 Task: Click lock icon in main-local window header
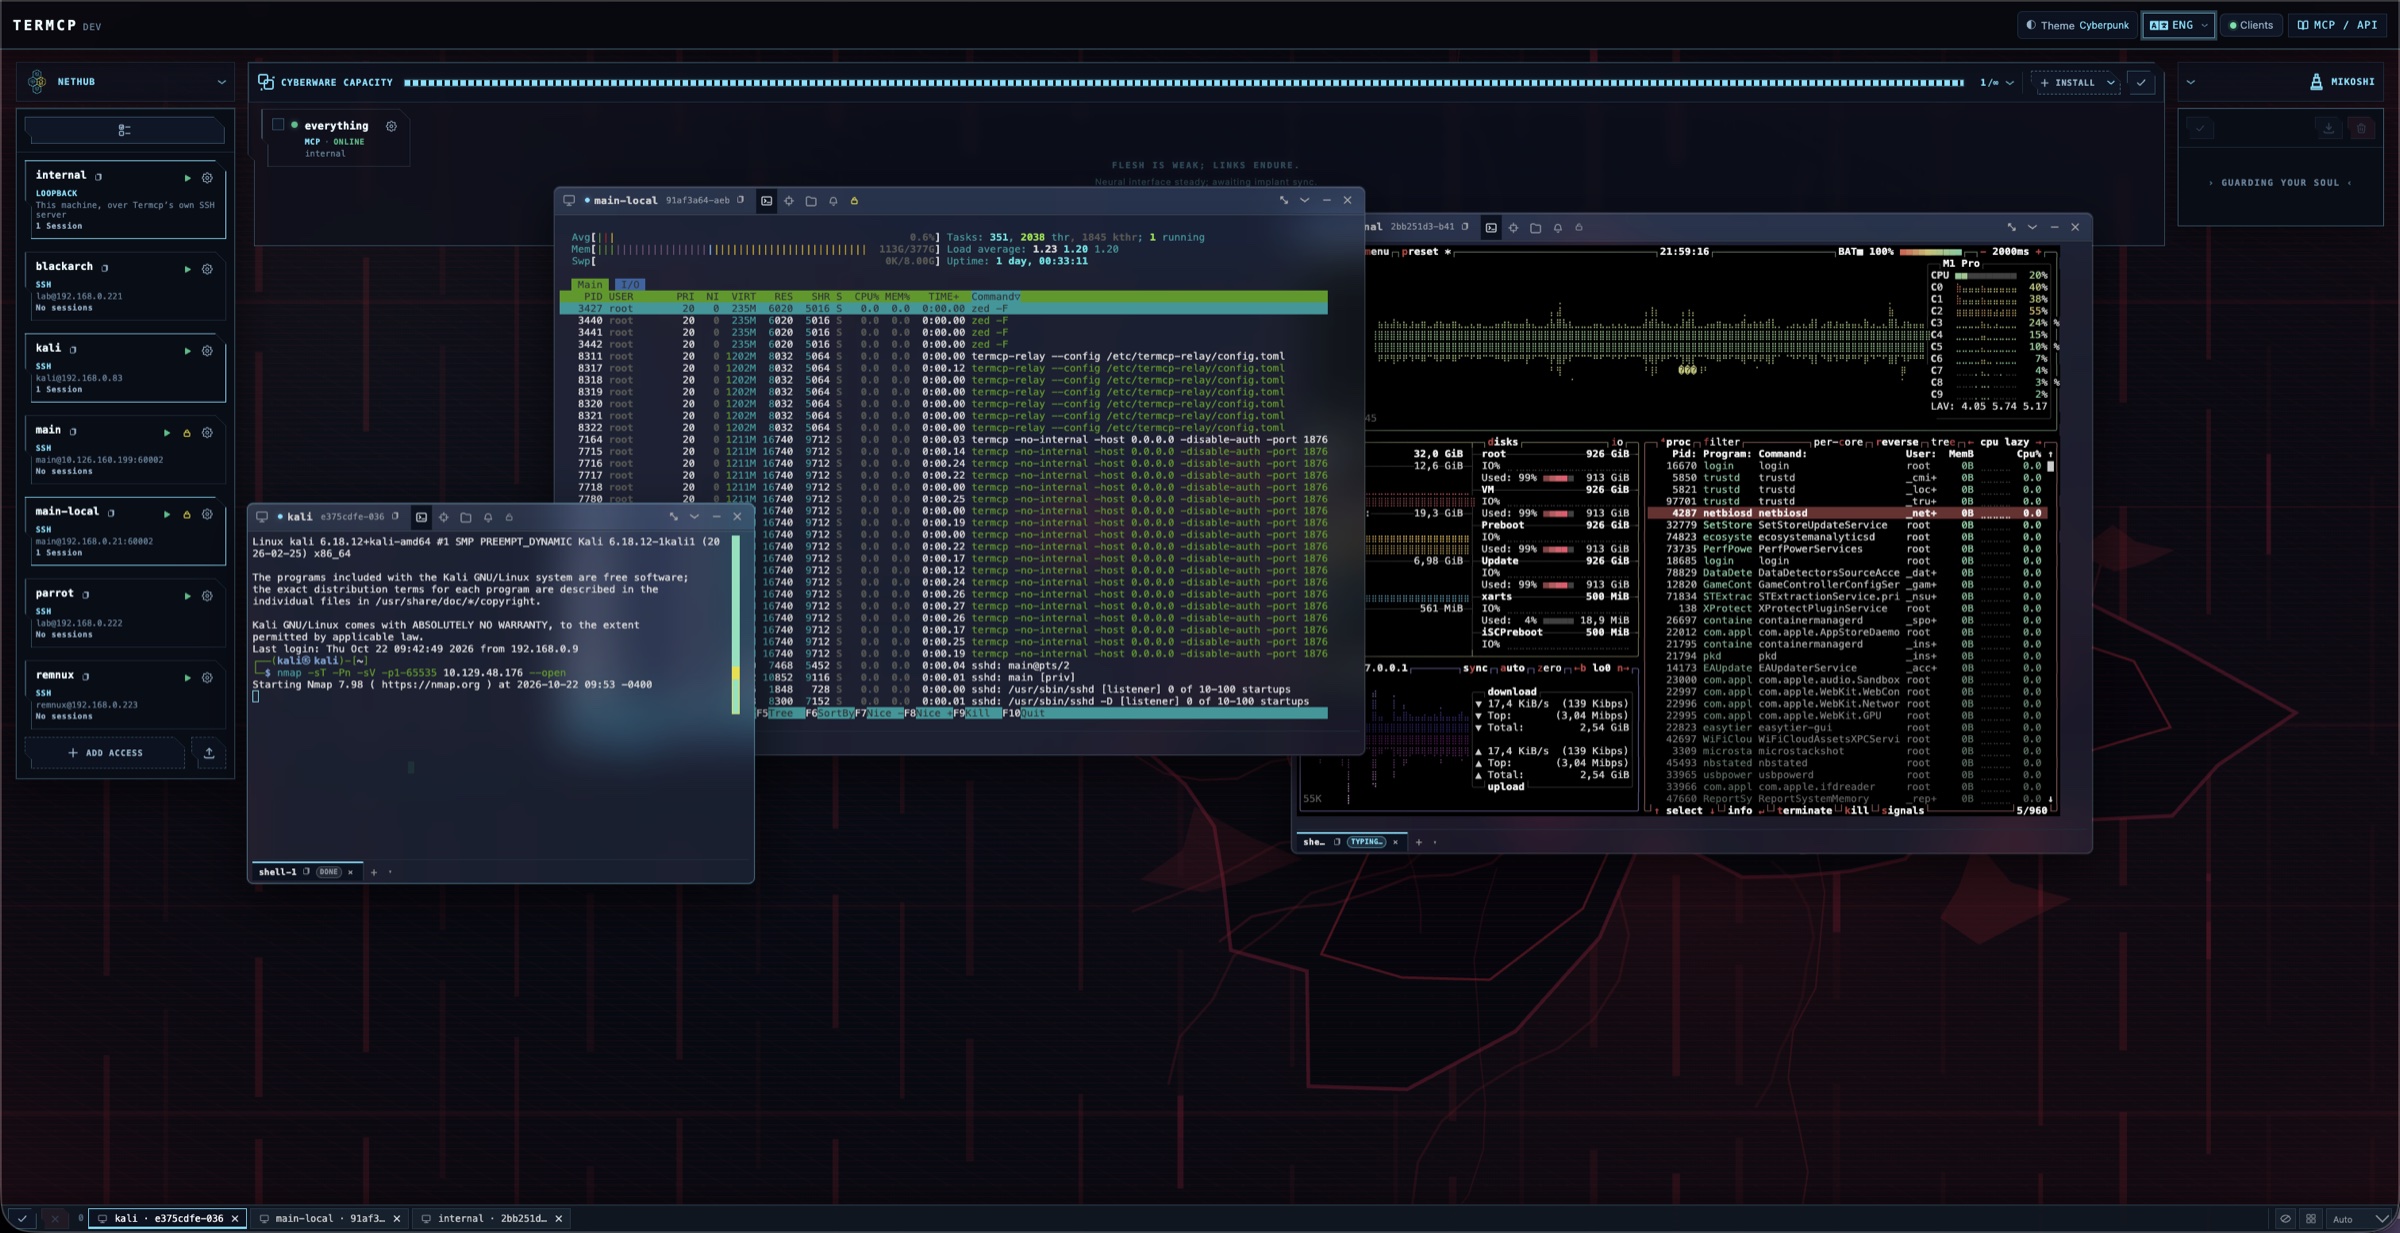pos(854,201)
